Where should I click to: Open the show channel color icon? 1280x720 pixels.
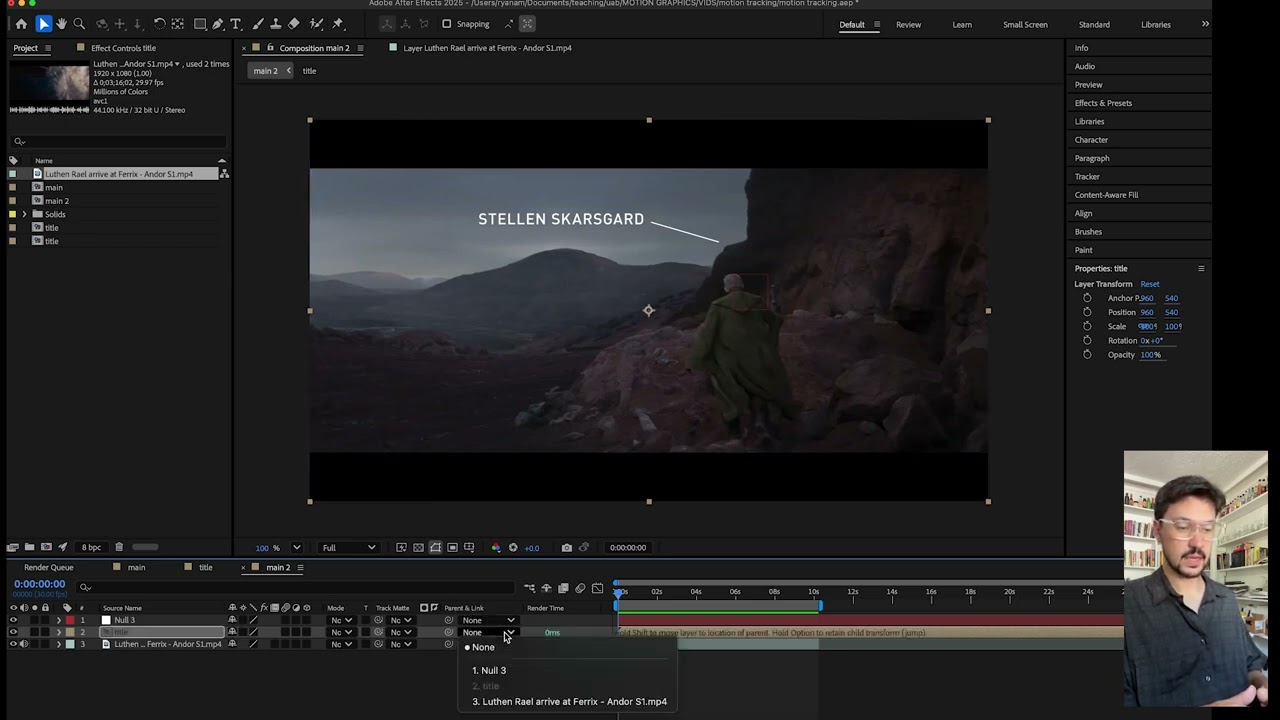496,547
